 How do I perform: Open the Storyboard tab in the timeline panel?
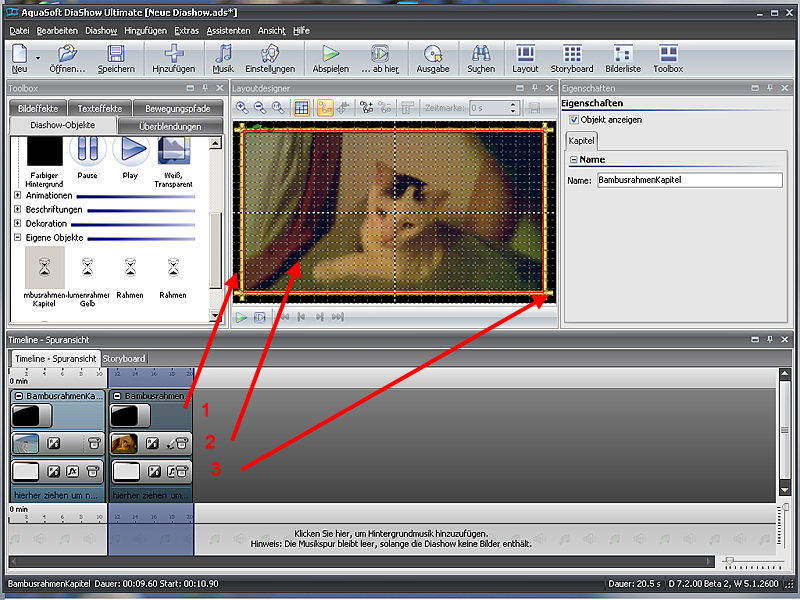pyautogui.click(x=124, y=358)
